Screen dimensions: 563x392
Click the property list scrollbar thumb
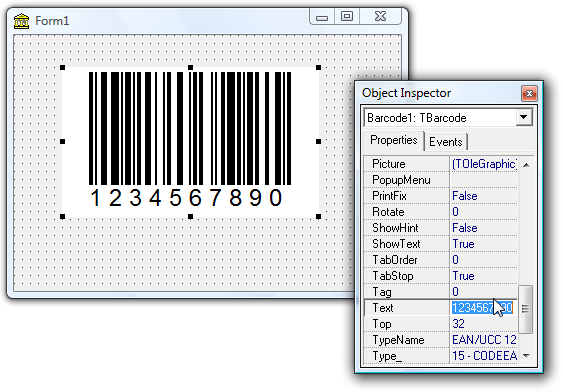[x=526, y=309]
